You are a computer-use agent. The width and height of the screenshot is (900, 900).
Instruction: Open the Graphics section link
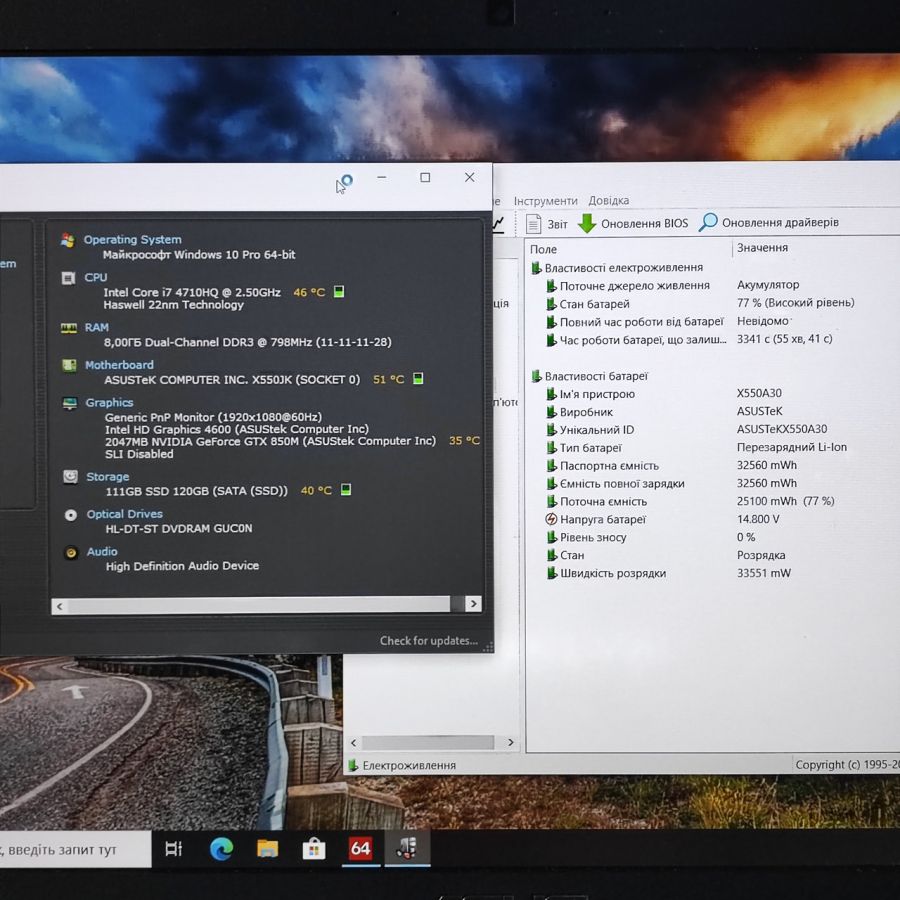109,403
